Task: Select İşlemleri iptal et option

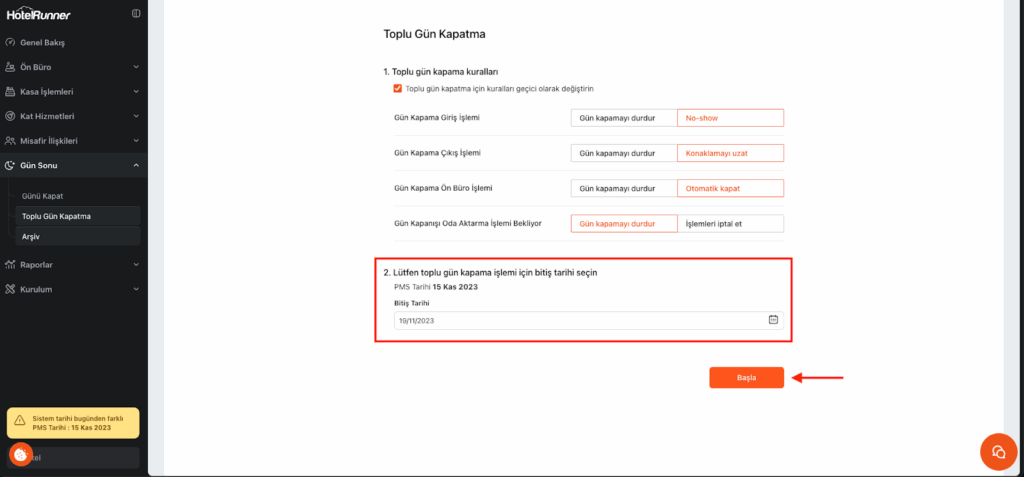Action: coord(730,223)
